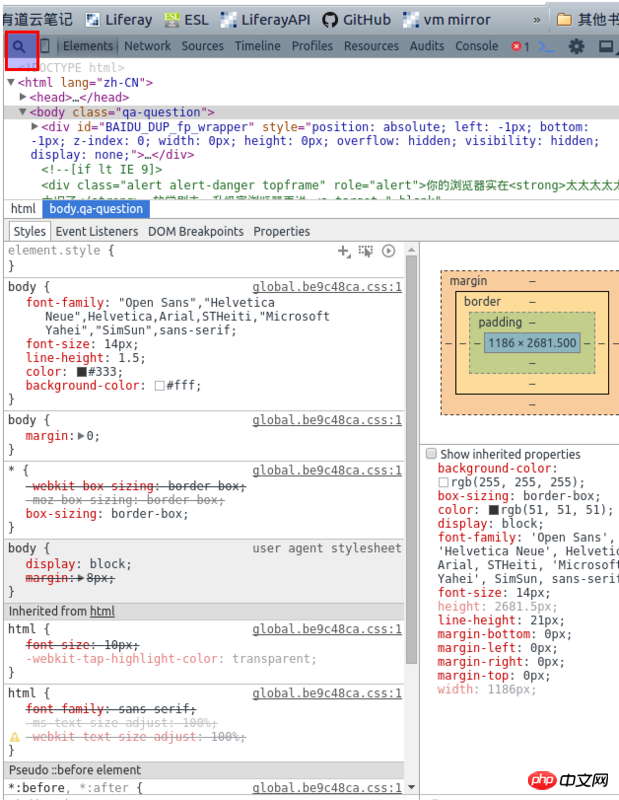619x800 pixels.
Task: Collapse the body qa-question node
Action: click(23, 112)
